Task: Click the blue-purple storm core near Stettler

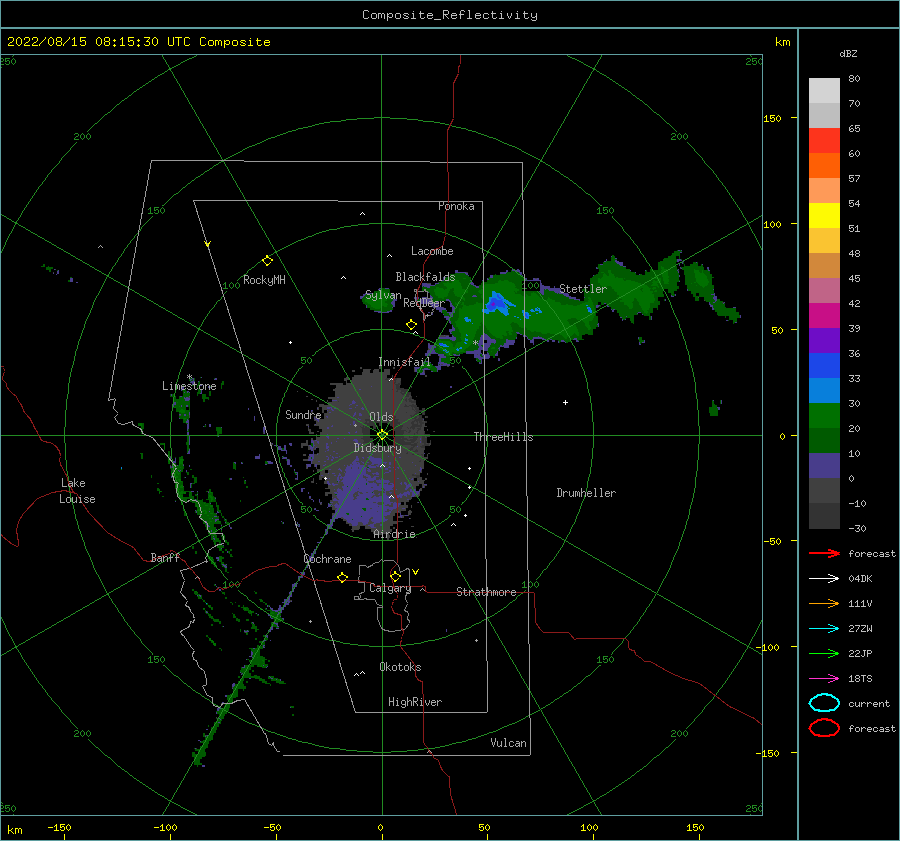Action: click(497, 303)
